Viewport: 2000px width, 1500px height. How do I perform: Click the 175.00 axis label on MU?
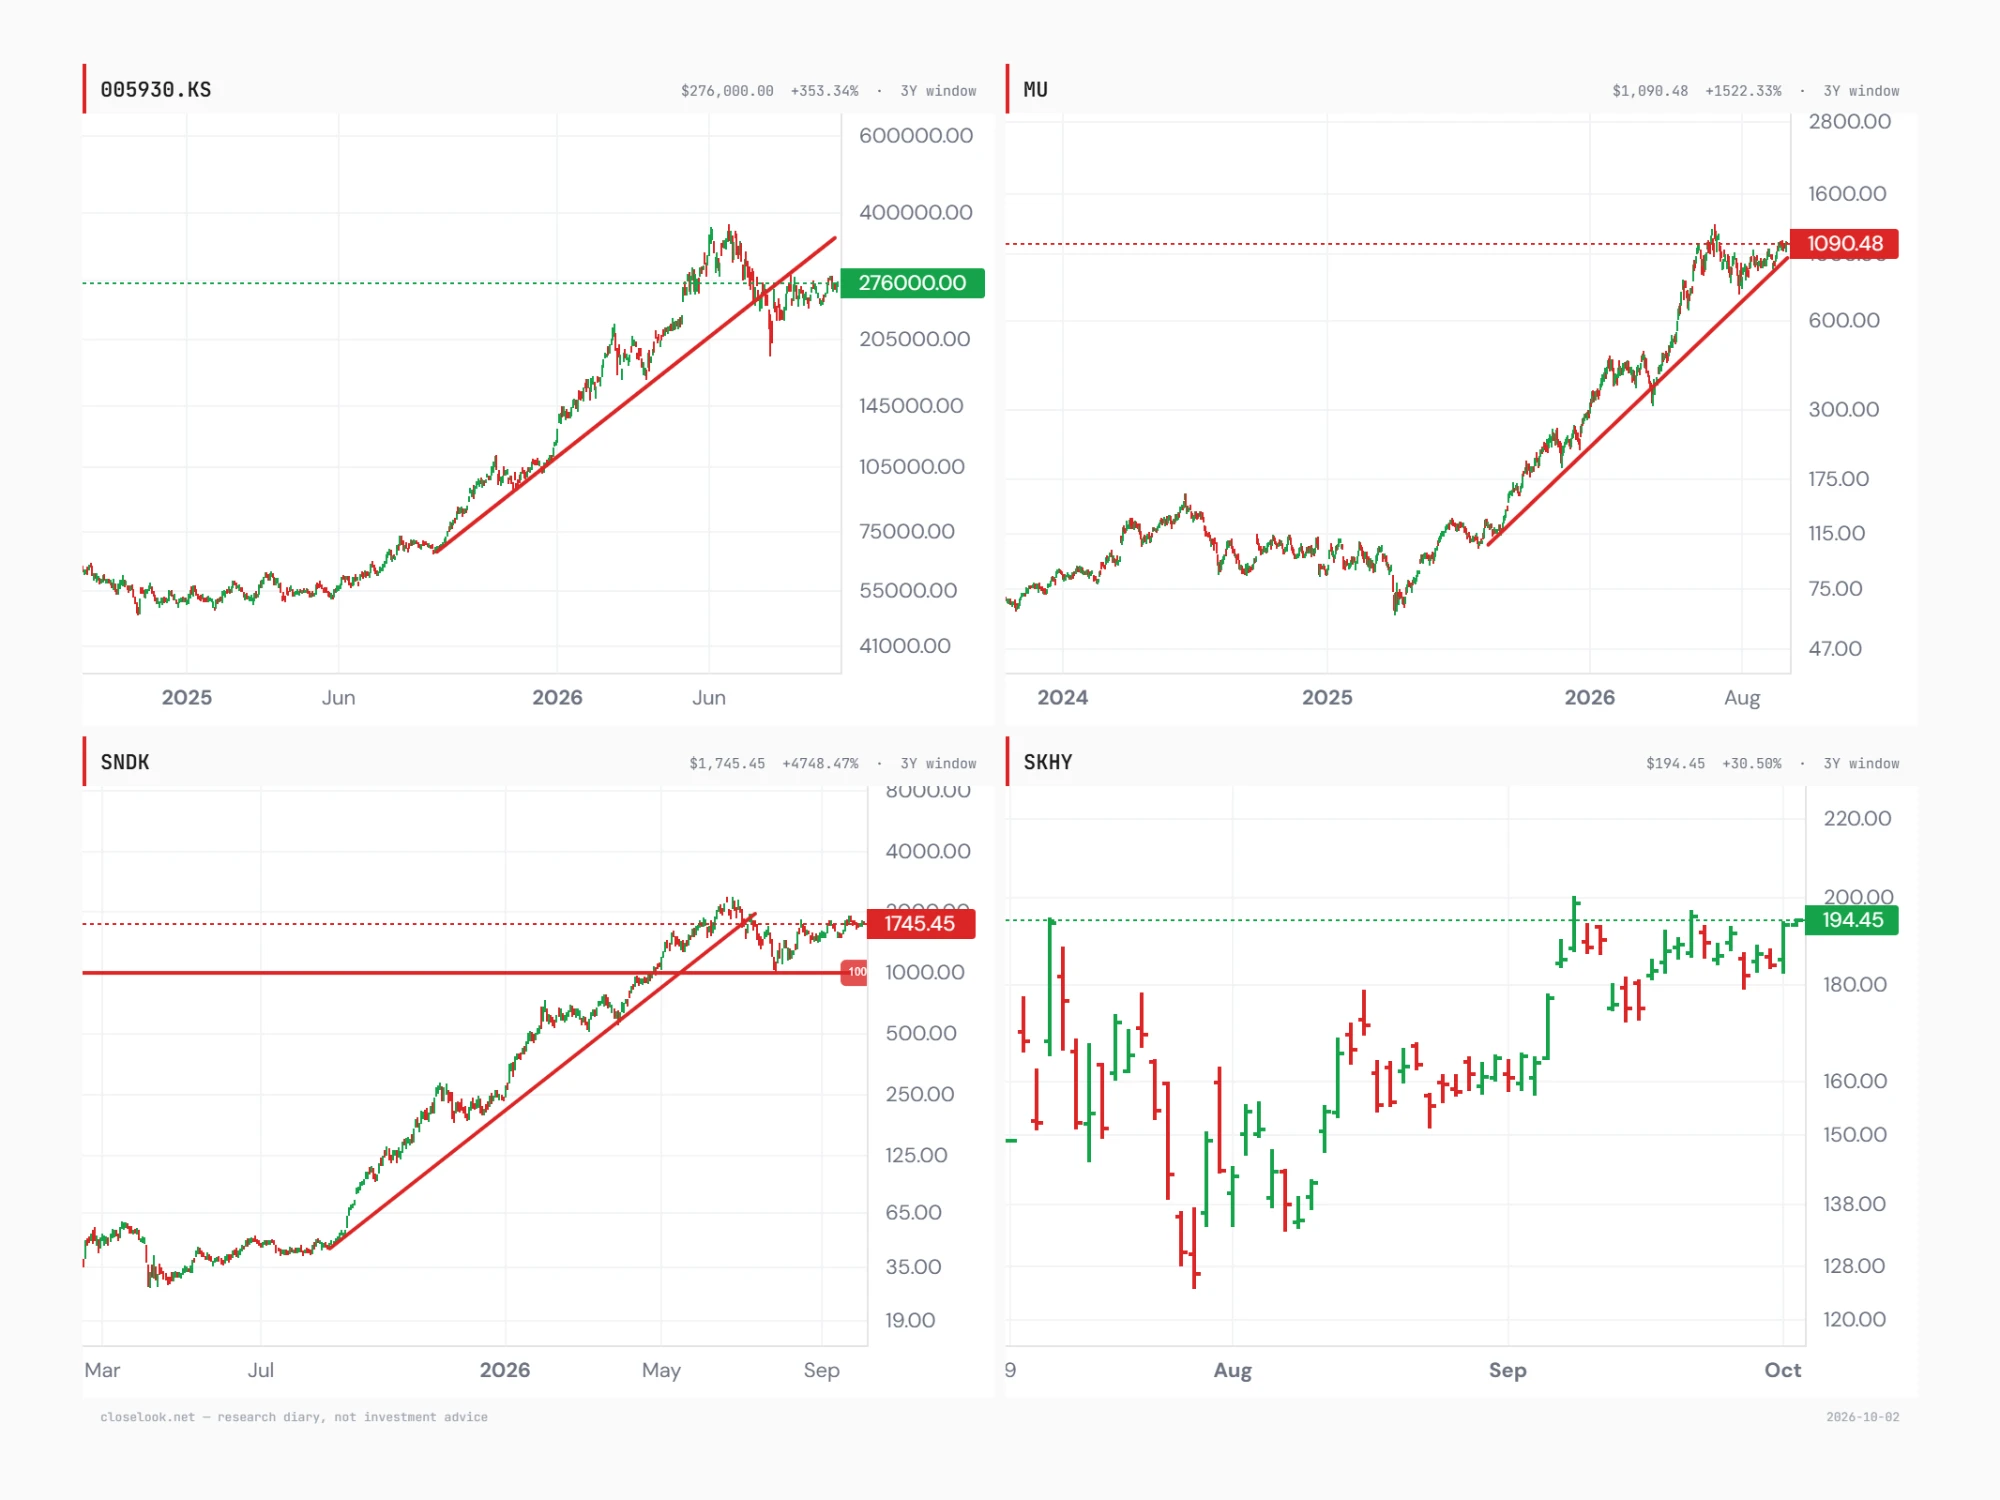(x=1838, y=479)
